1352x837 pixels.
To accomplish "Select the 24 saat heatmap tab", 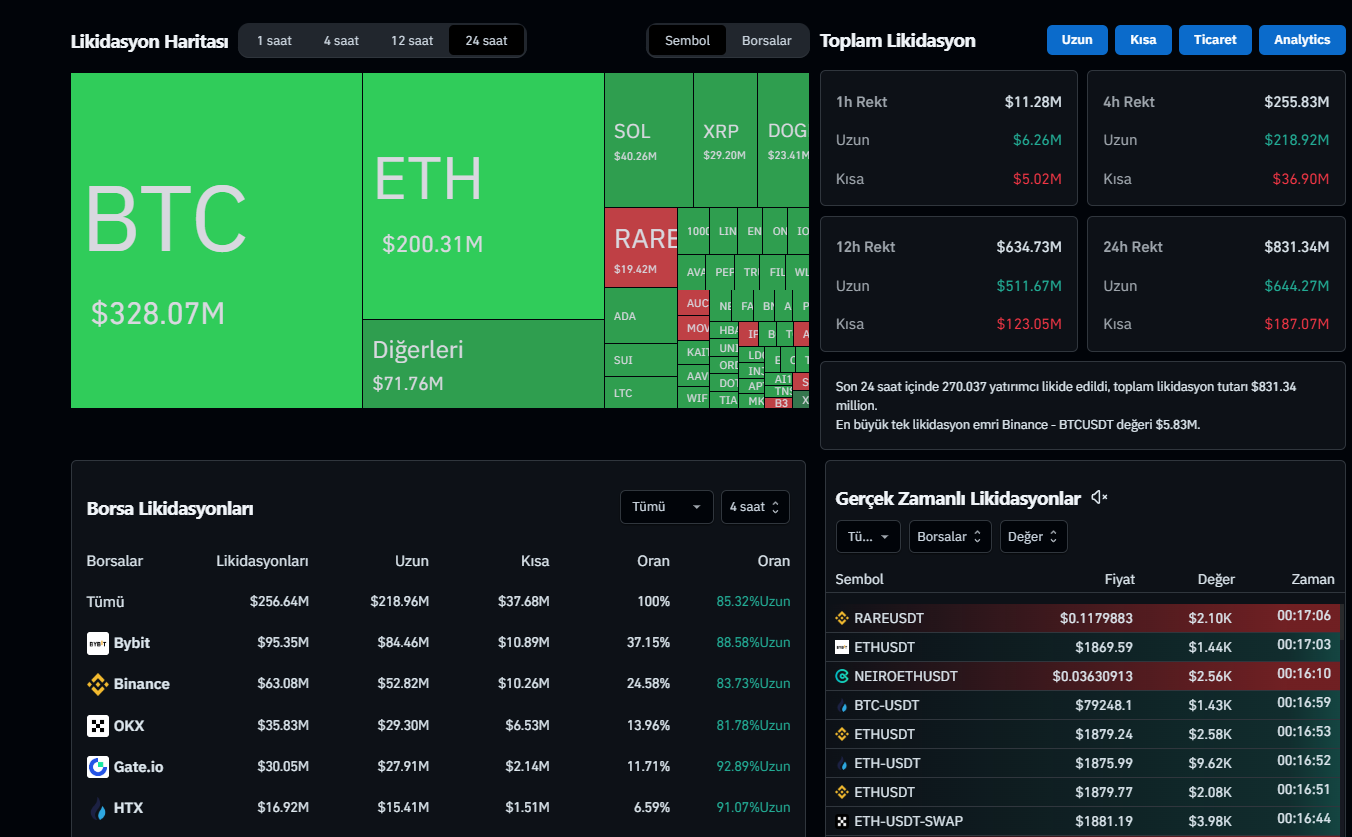I will [486, 41].
